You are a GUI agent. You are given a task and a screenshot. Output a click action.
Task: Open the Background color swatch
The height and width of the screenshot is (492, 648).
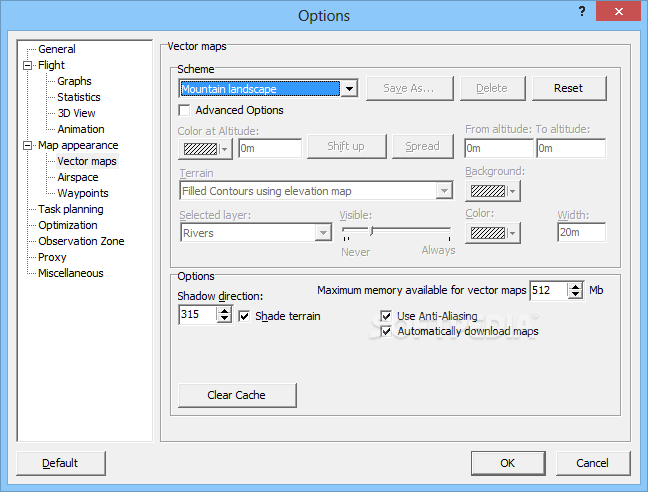493,191
